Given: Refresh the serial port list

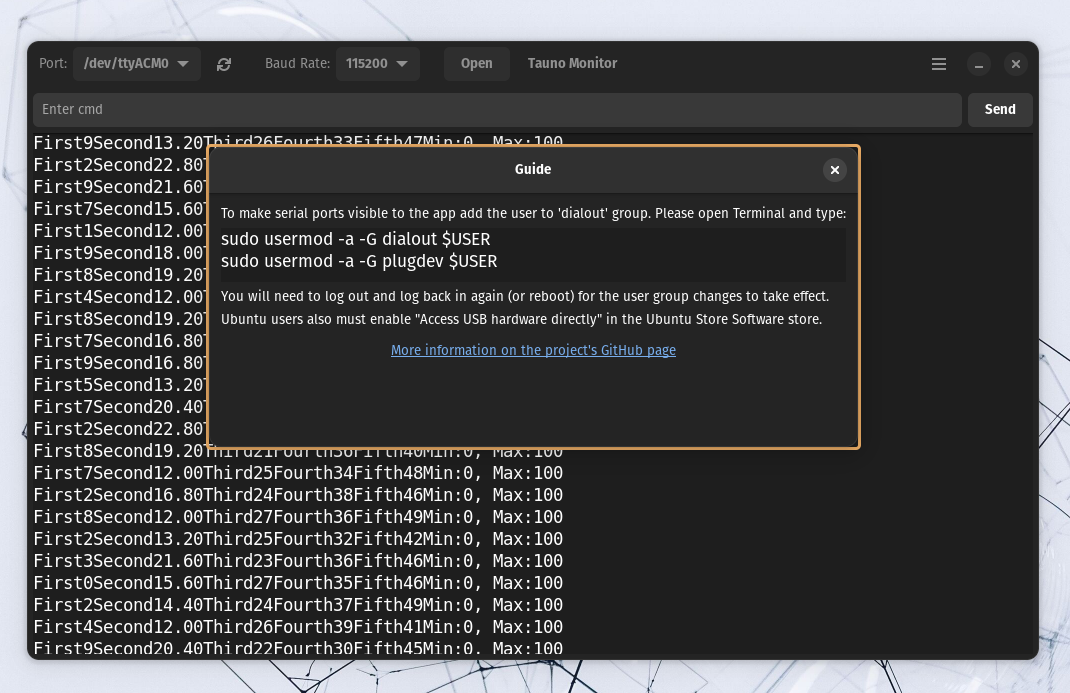Looking at the screenshot, I should pos(224,64).
